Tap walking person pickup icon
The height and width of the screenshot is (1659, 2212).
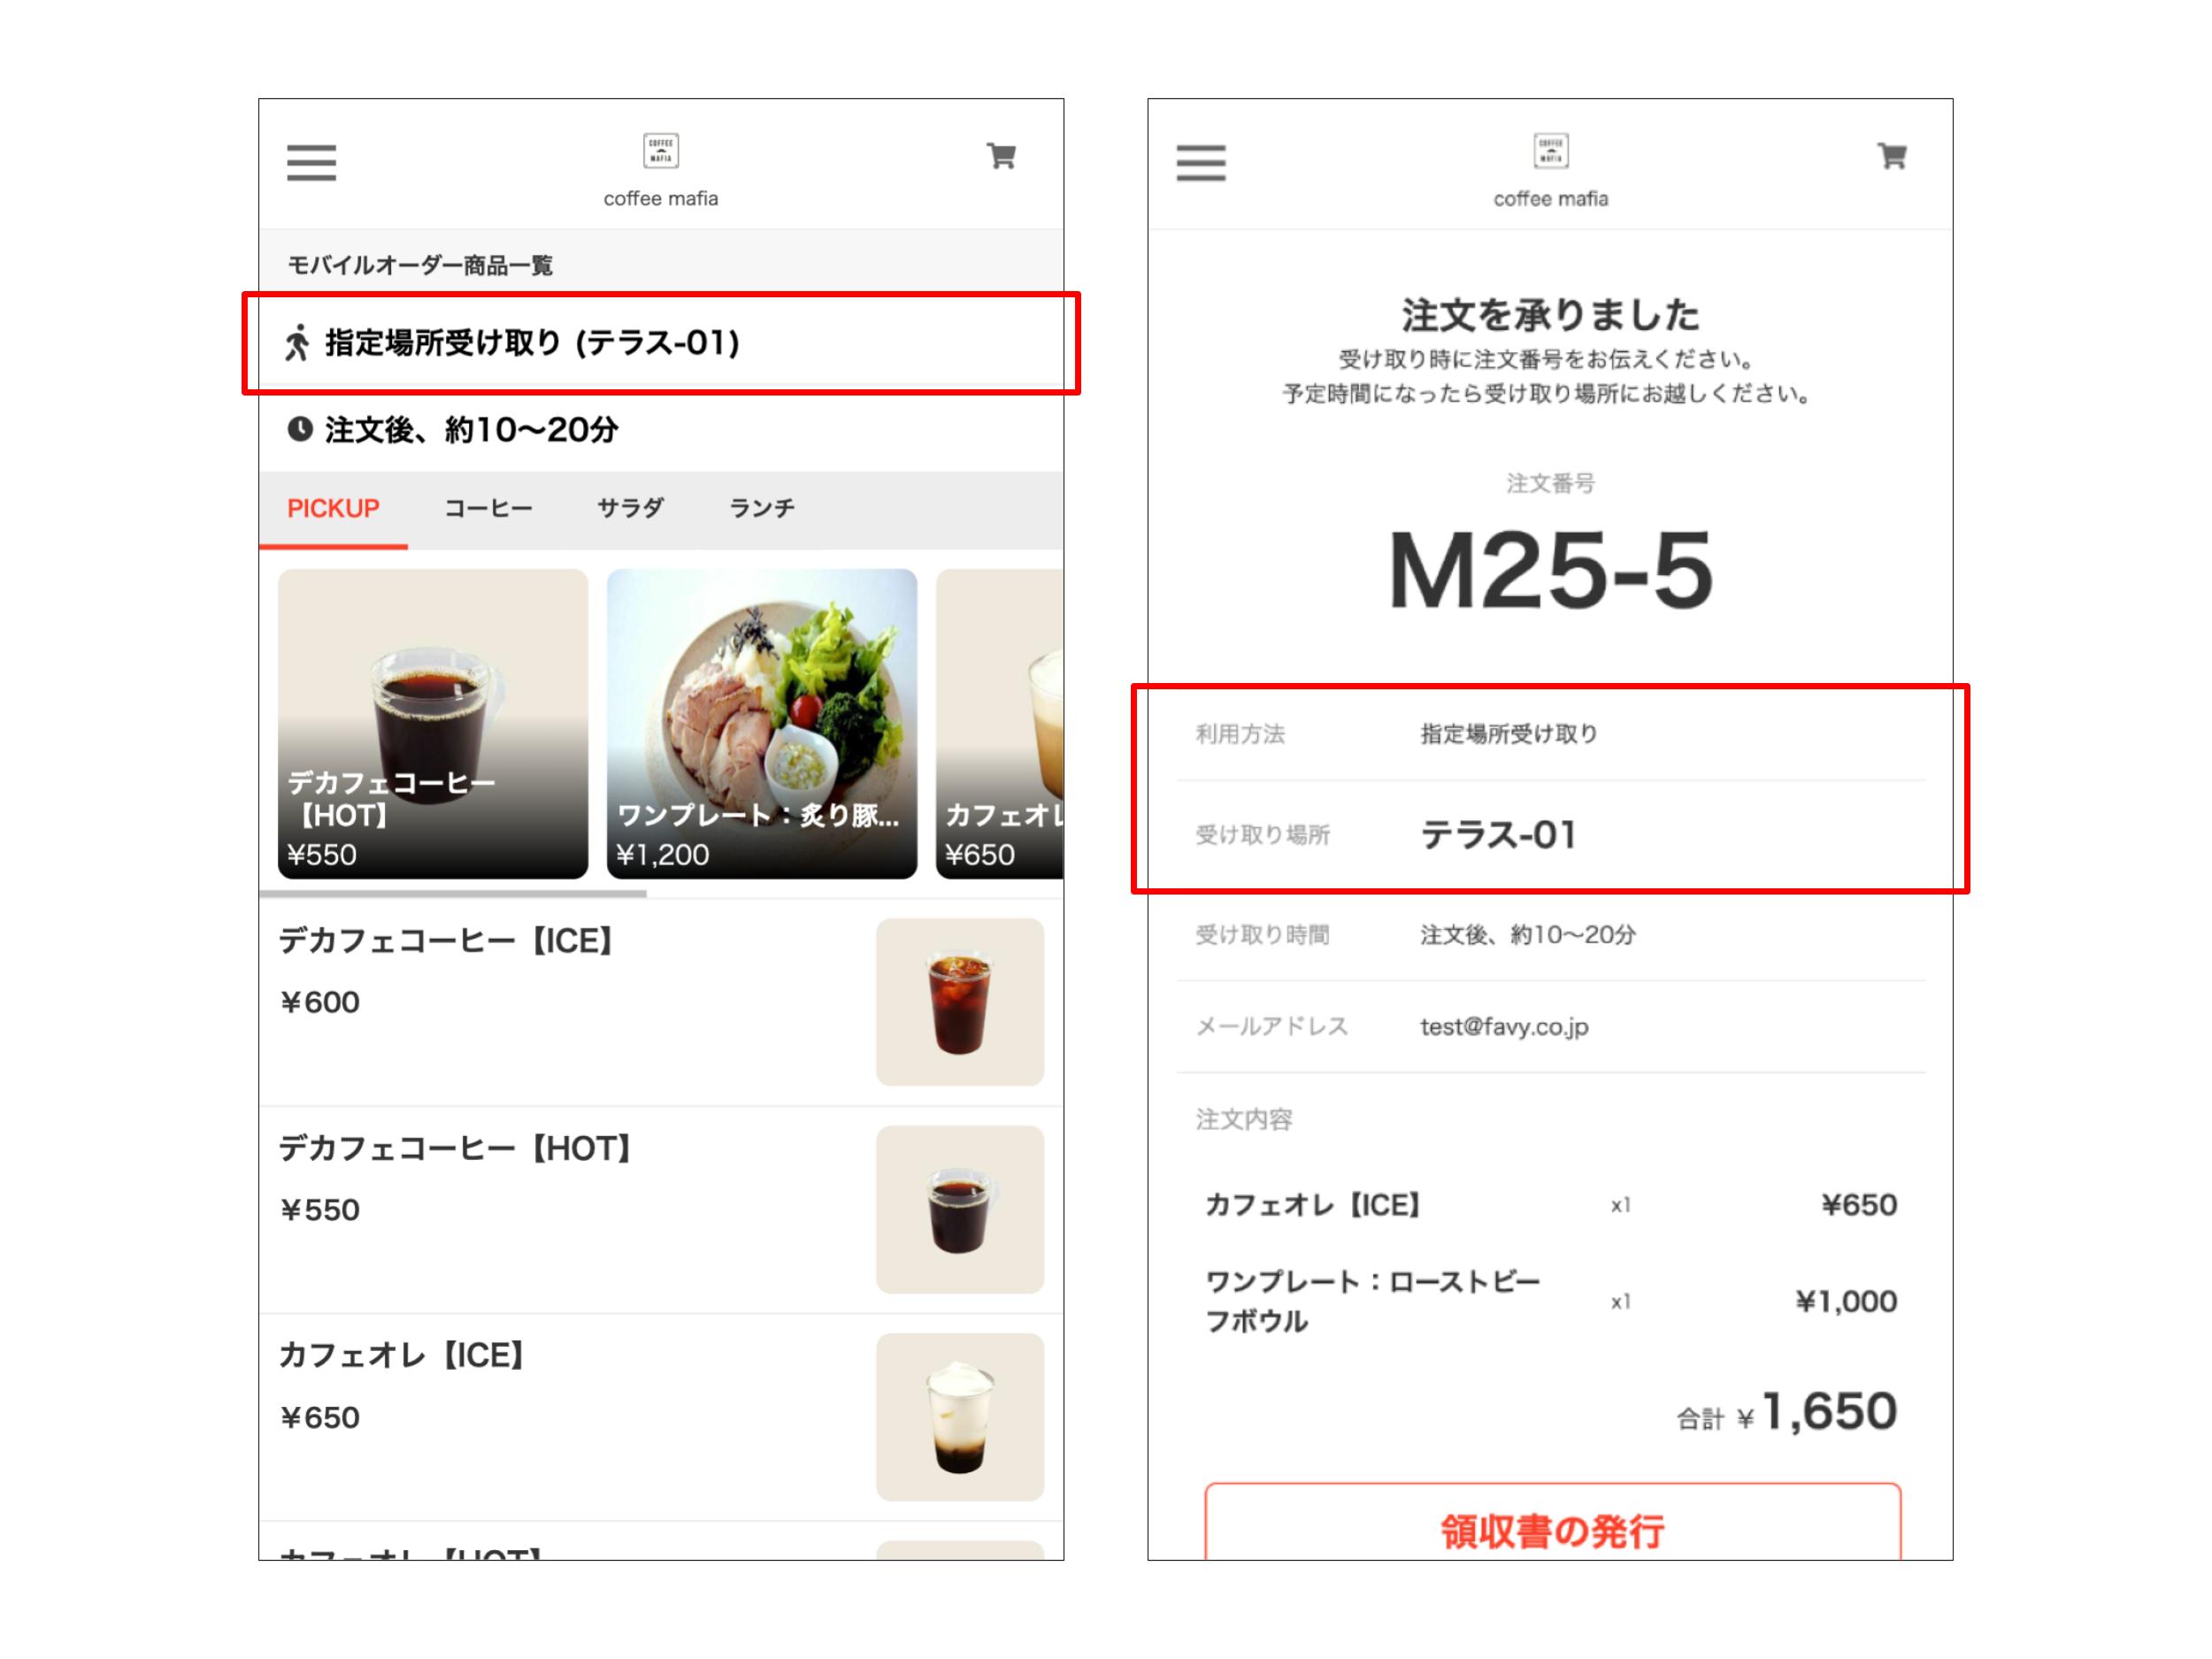297,343
